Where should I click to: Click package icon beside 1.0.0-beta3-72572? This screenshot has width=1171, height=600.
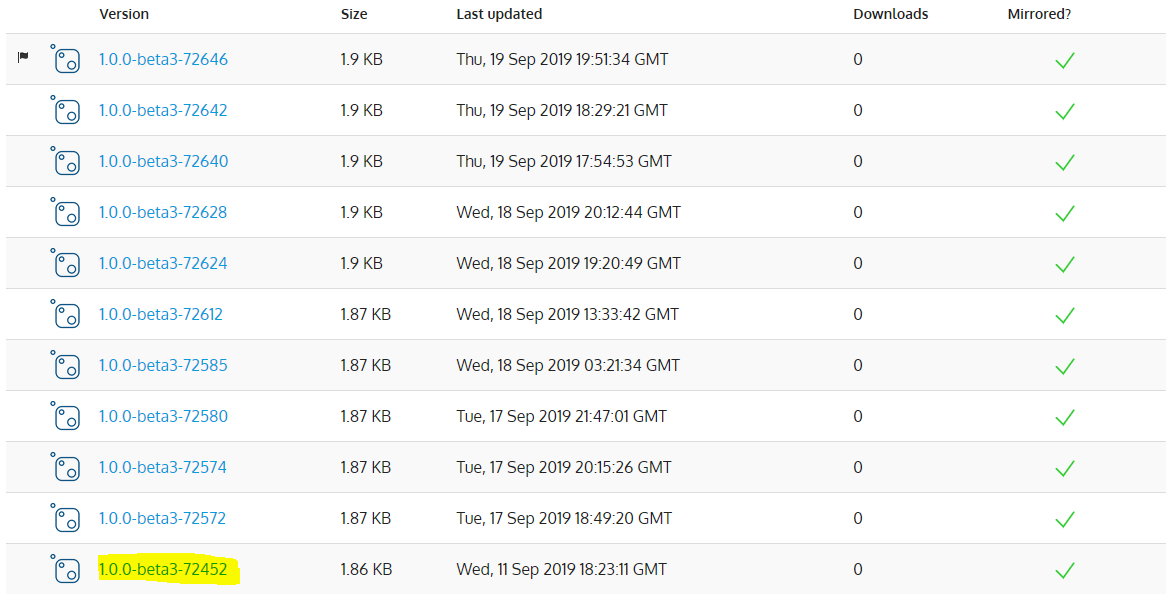pos(66,519)
